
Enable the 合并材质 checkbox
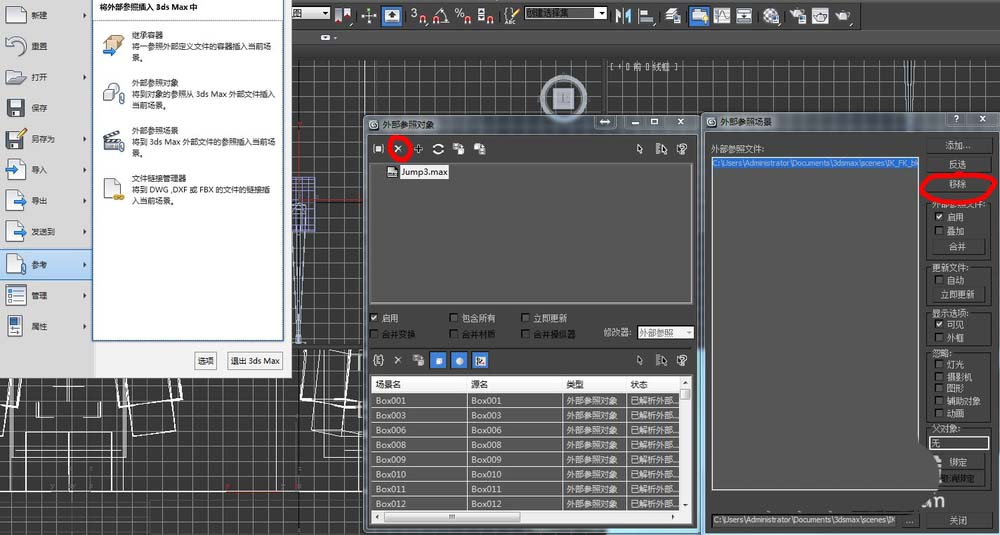tap(455, 334)
